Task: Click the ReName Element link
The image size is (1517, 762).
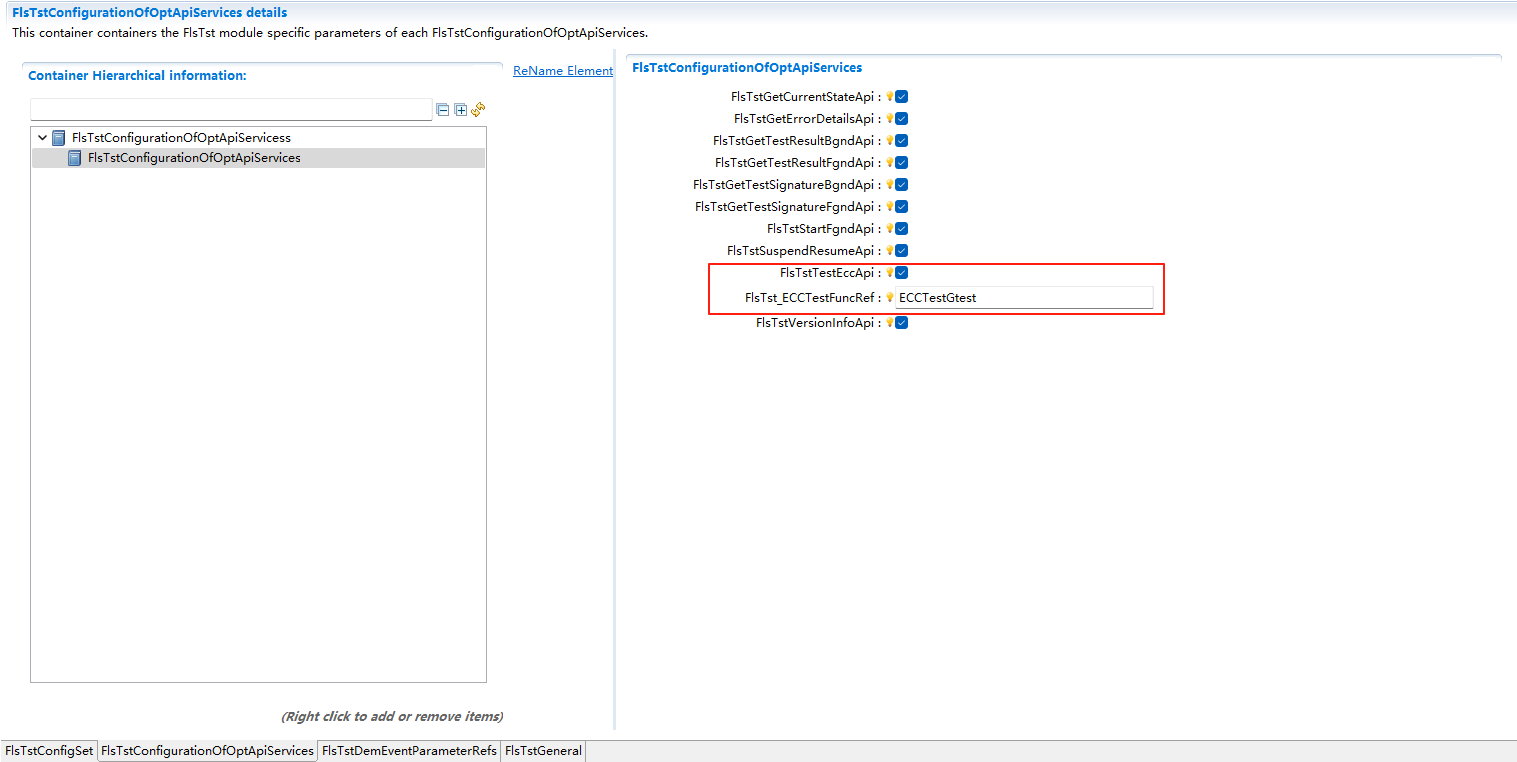Action: 562,70
